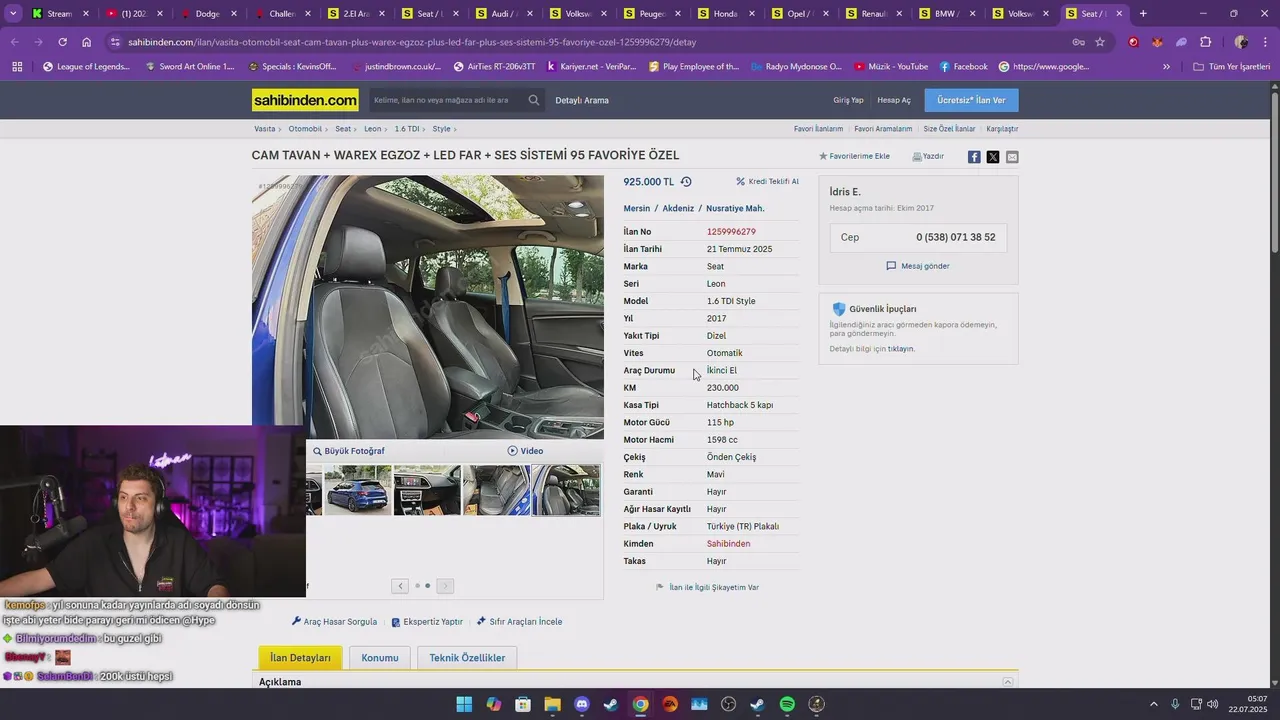Click Mesaj gönder to seller
This screenshot has height=720, width=1280.
tap(918, 266)
